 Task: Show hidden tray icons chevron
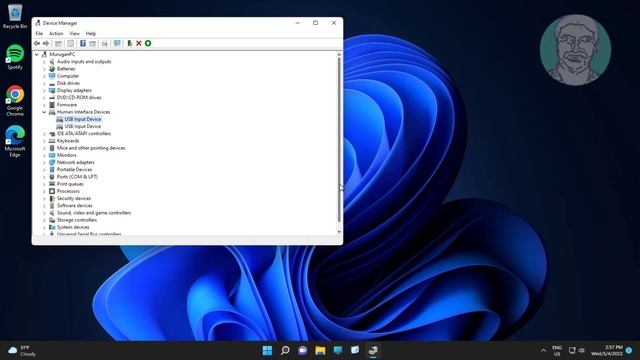pyautogui.click(x=543, y=351)
